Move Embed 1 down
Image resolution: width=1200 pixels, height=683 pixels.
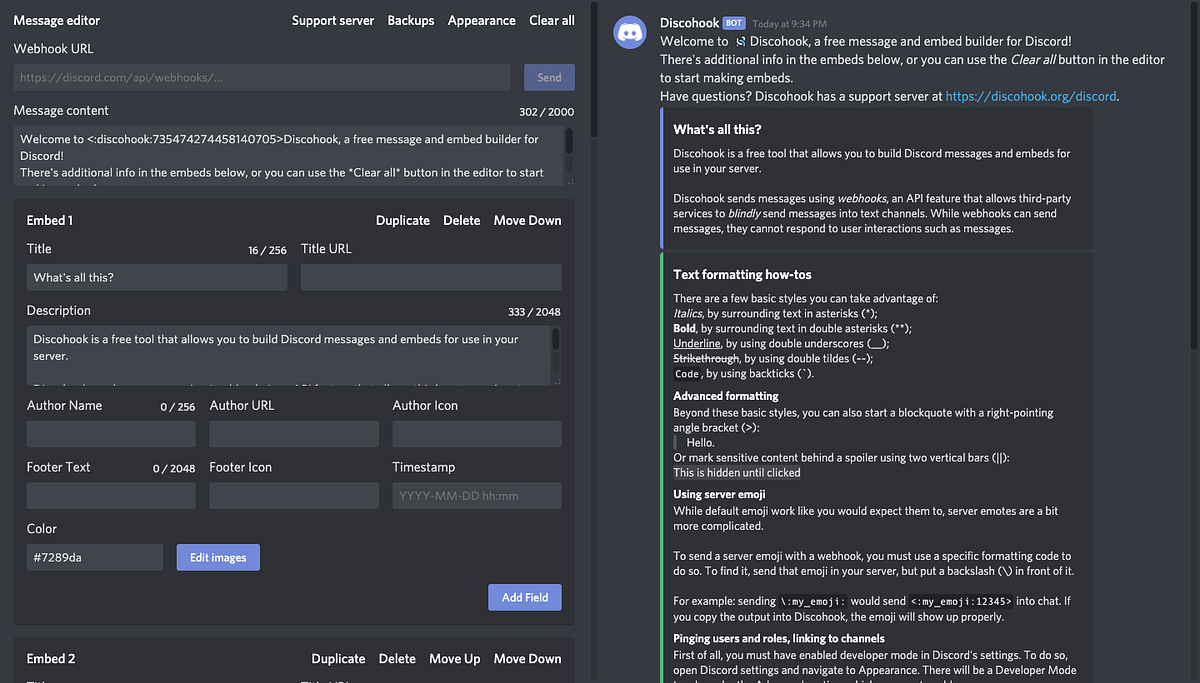[x=527, y=219]
